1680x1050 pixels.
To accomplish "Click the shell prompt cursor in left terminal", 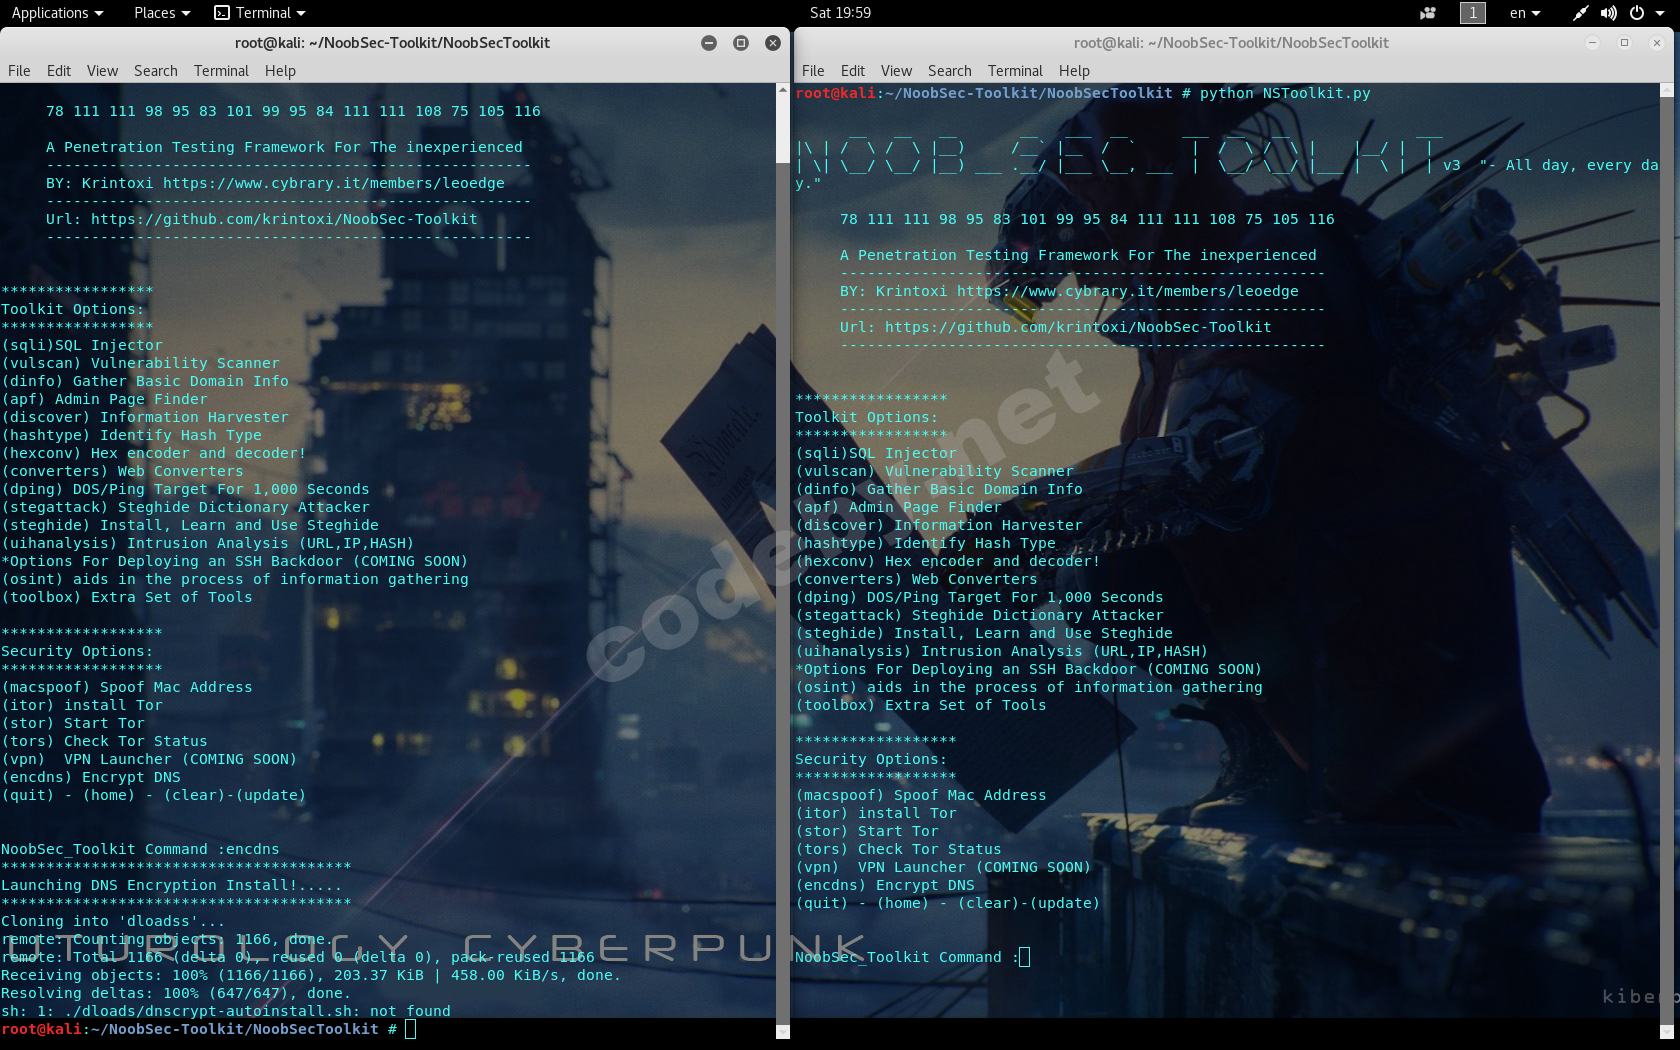I will (410, 1029).
